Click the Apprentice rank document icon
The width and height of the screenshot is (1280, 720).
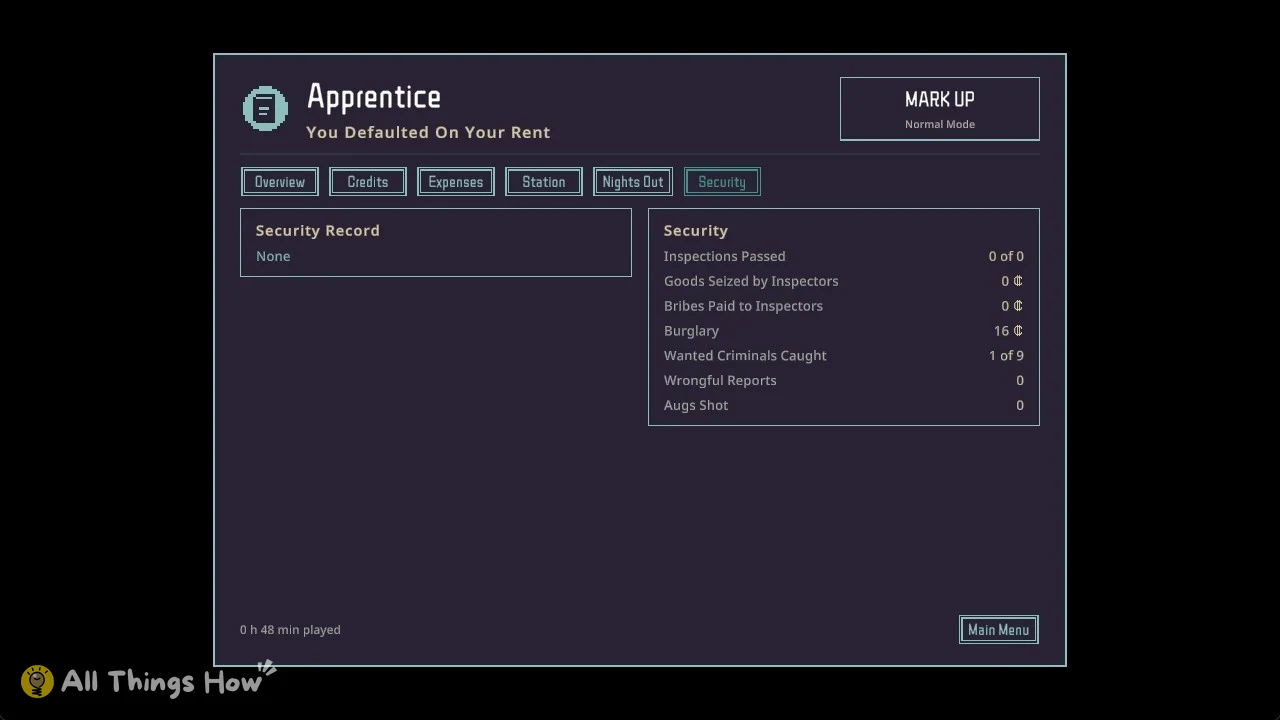[x=265, y=108]
